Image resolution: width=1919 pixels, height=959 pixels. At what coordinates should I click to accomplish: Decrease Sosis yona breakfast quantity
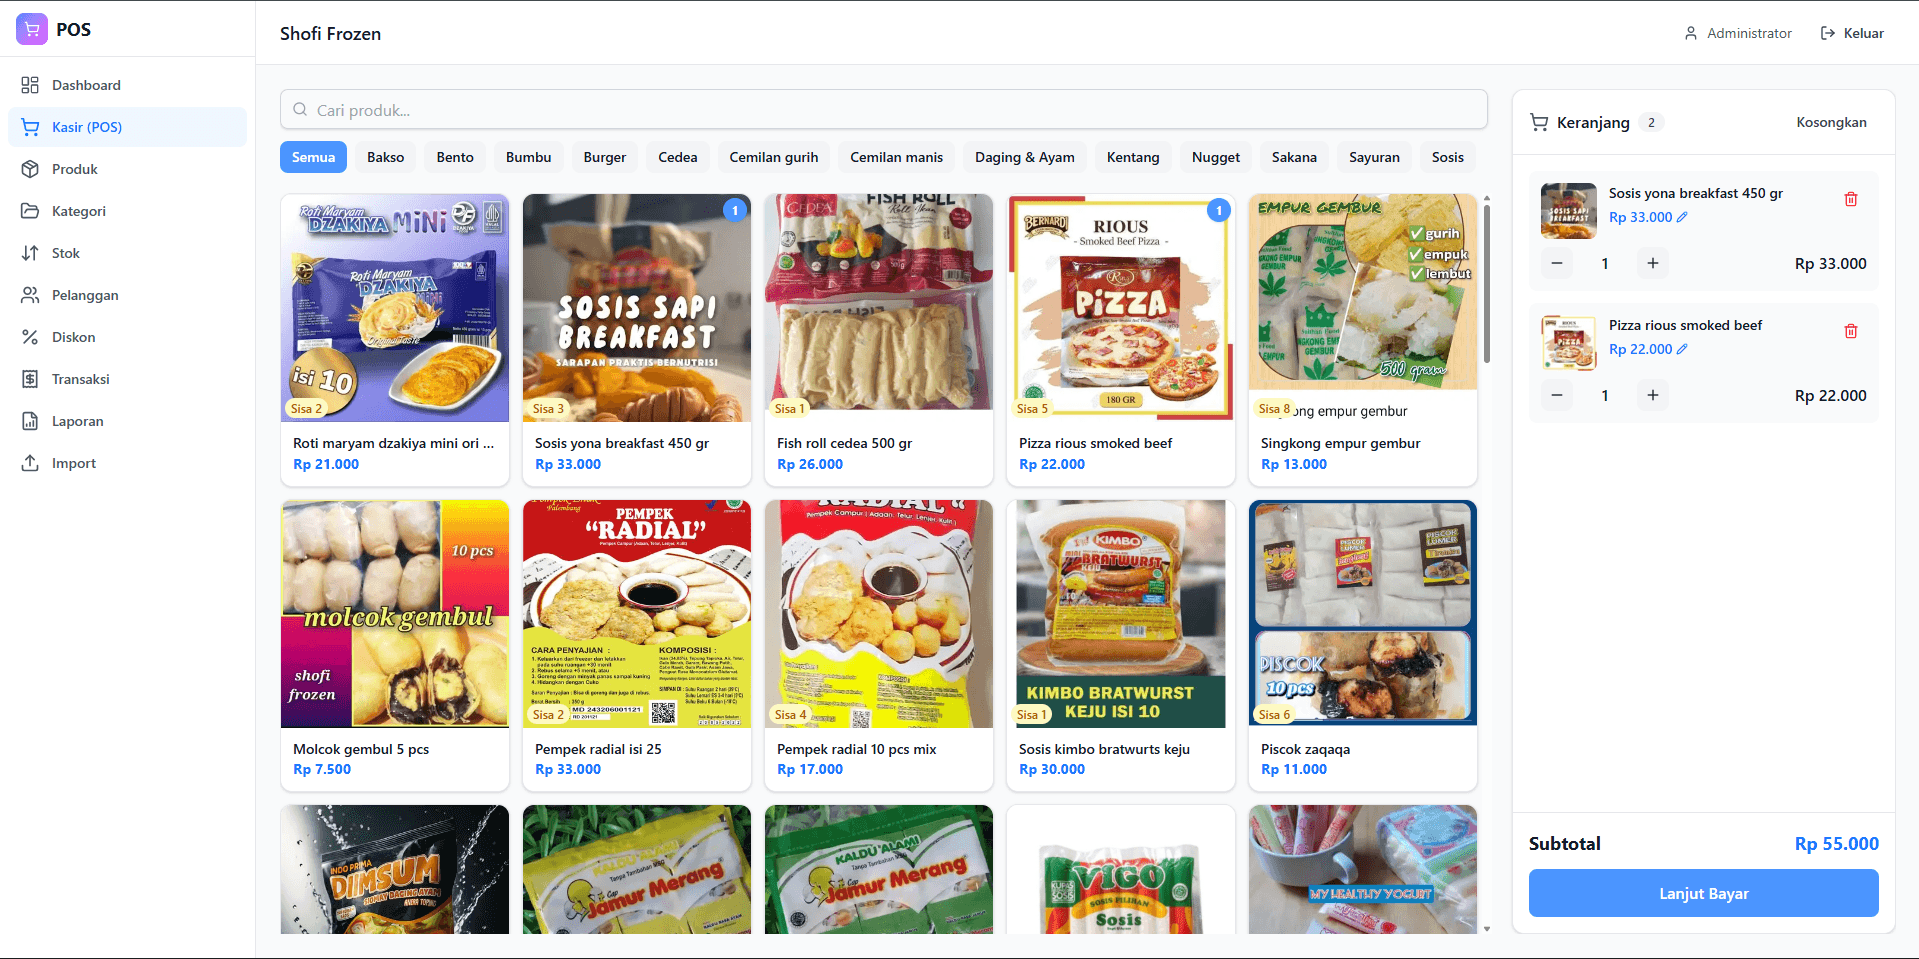[1557, 263]
